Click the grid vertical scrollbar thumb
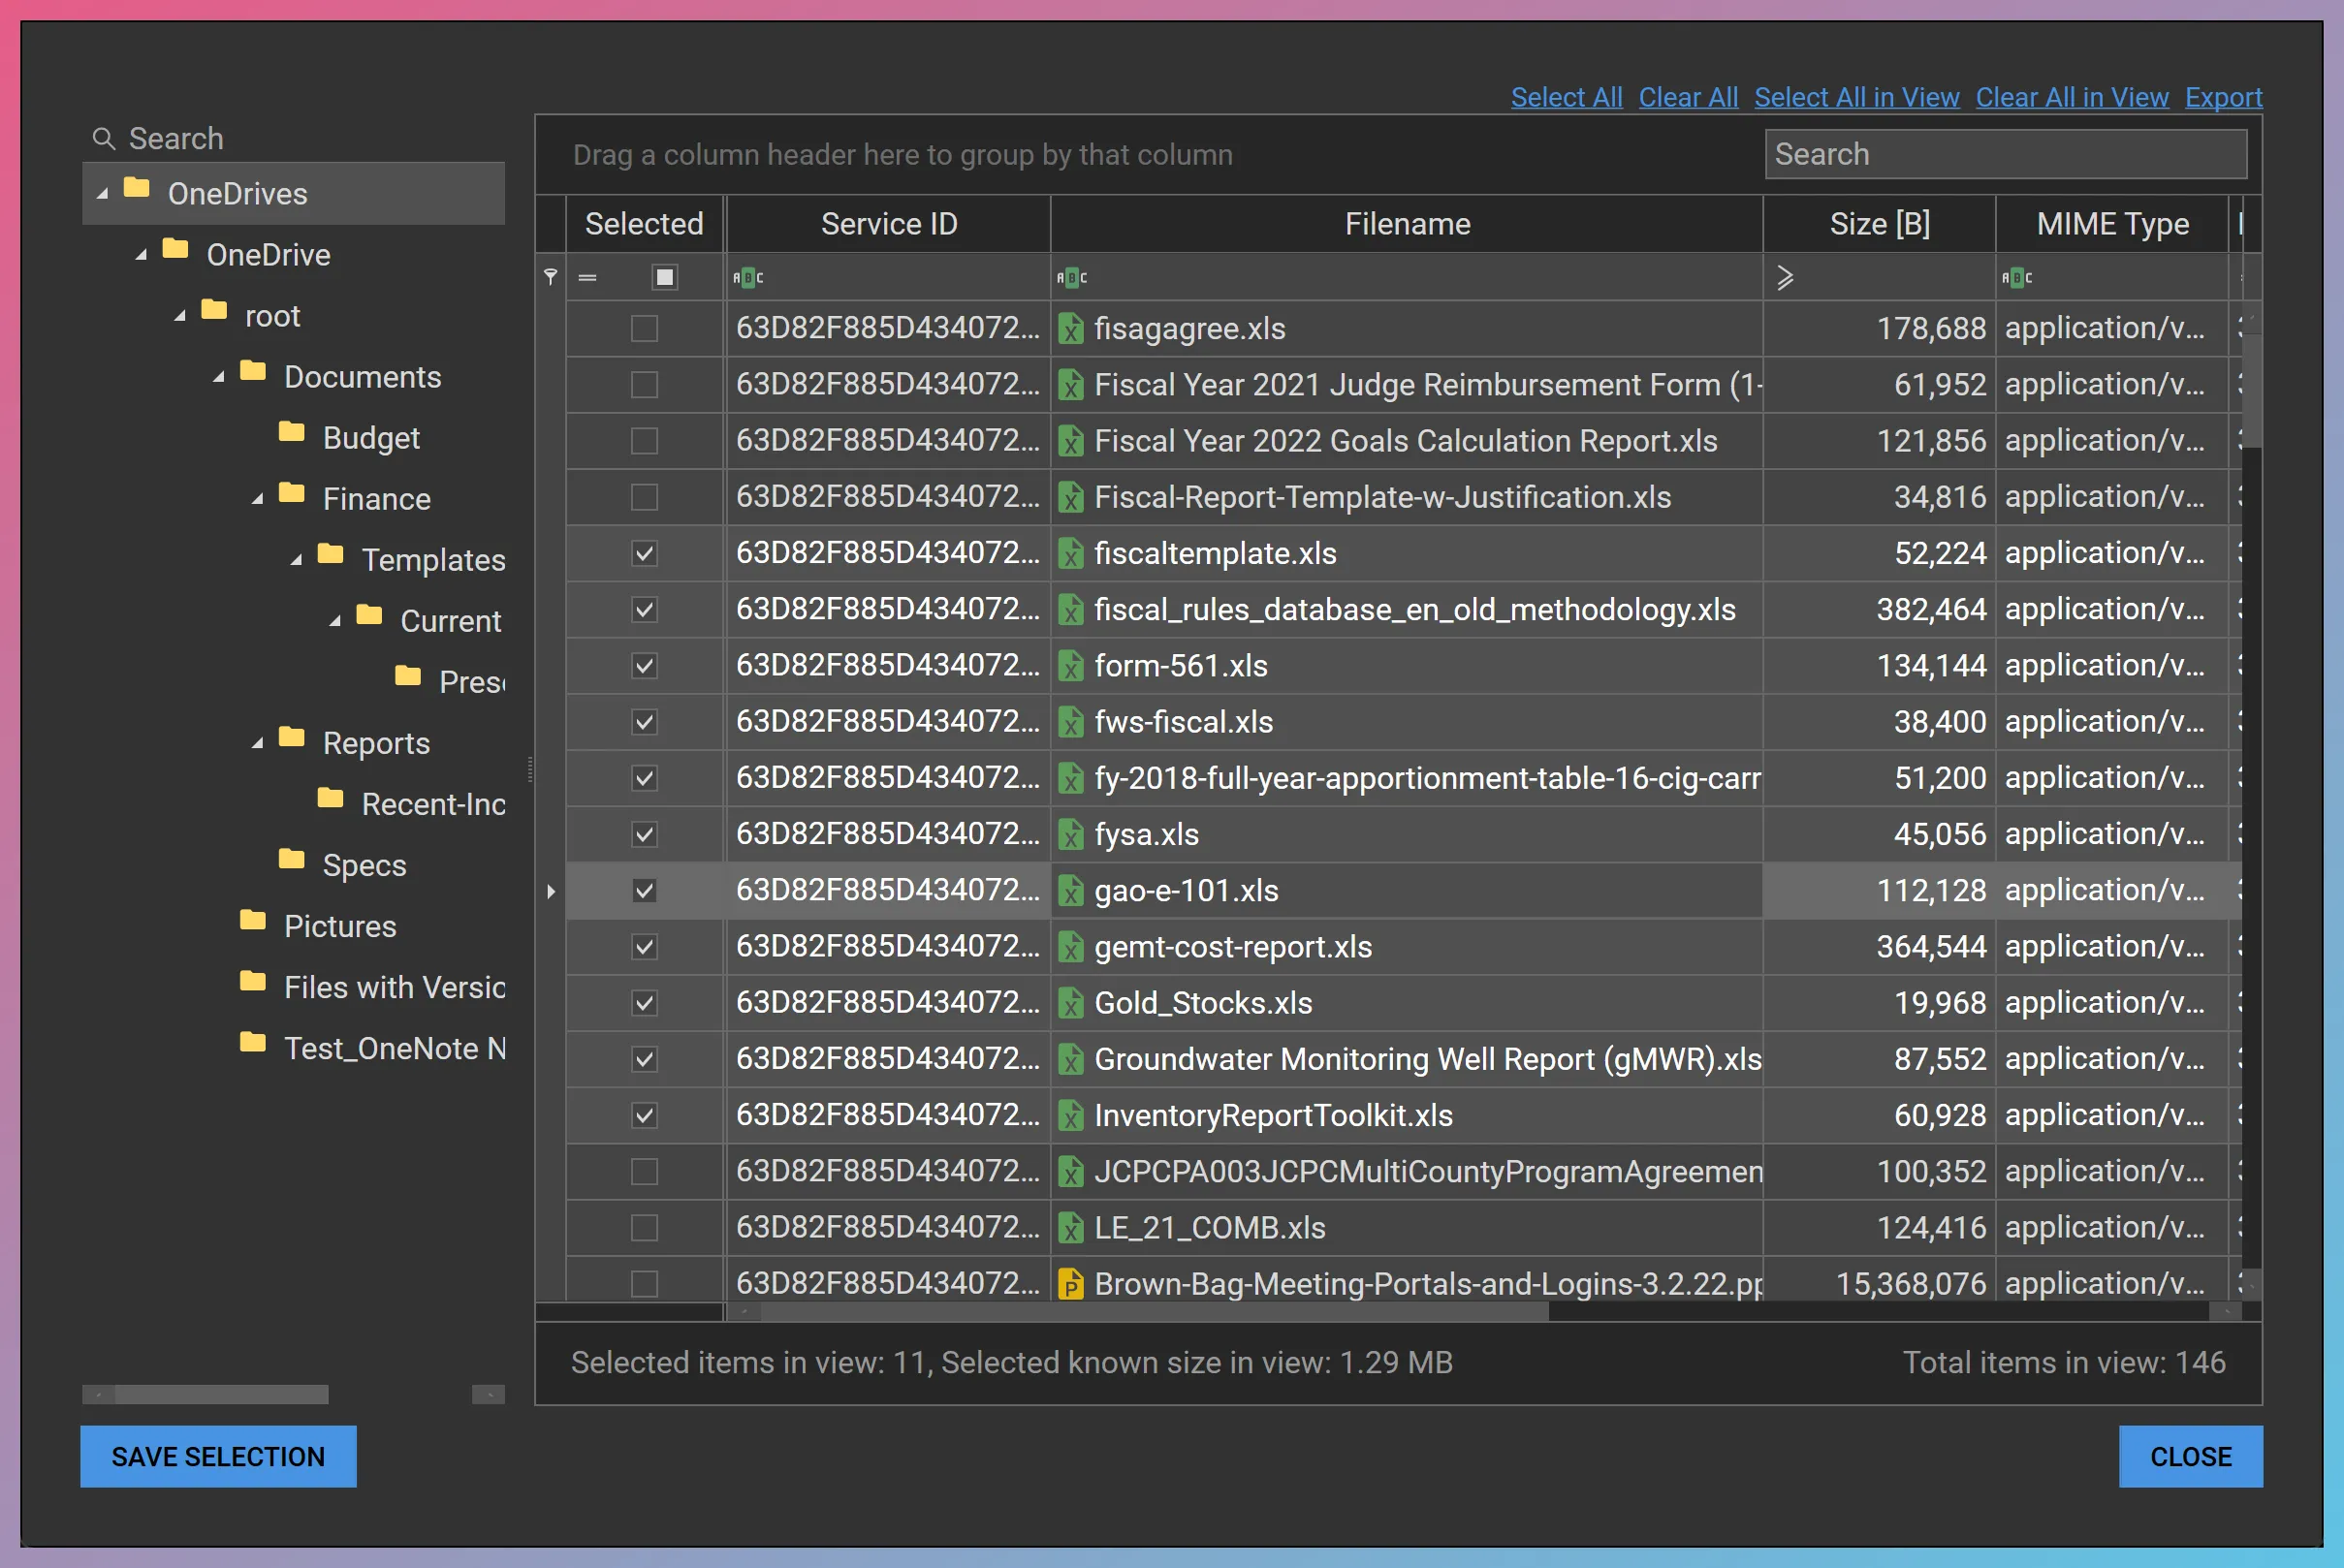Screen dimensions: 2344x1568 2252,392
